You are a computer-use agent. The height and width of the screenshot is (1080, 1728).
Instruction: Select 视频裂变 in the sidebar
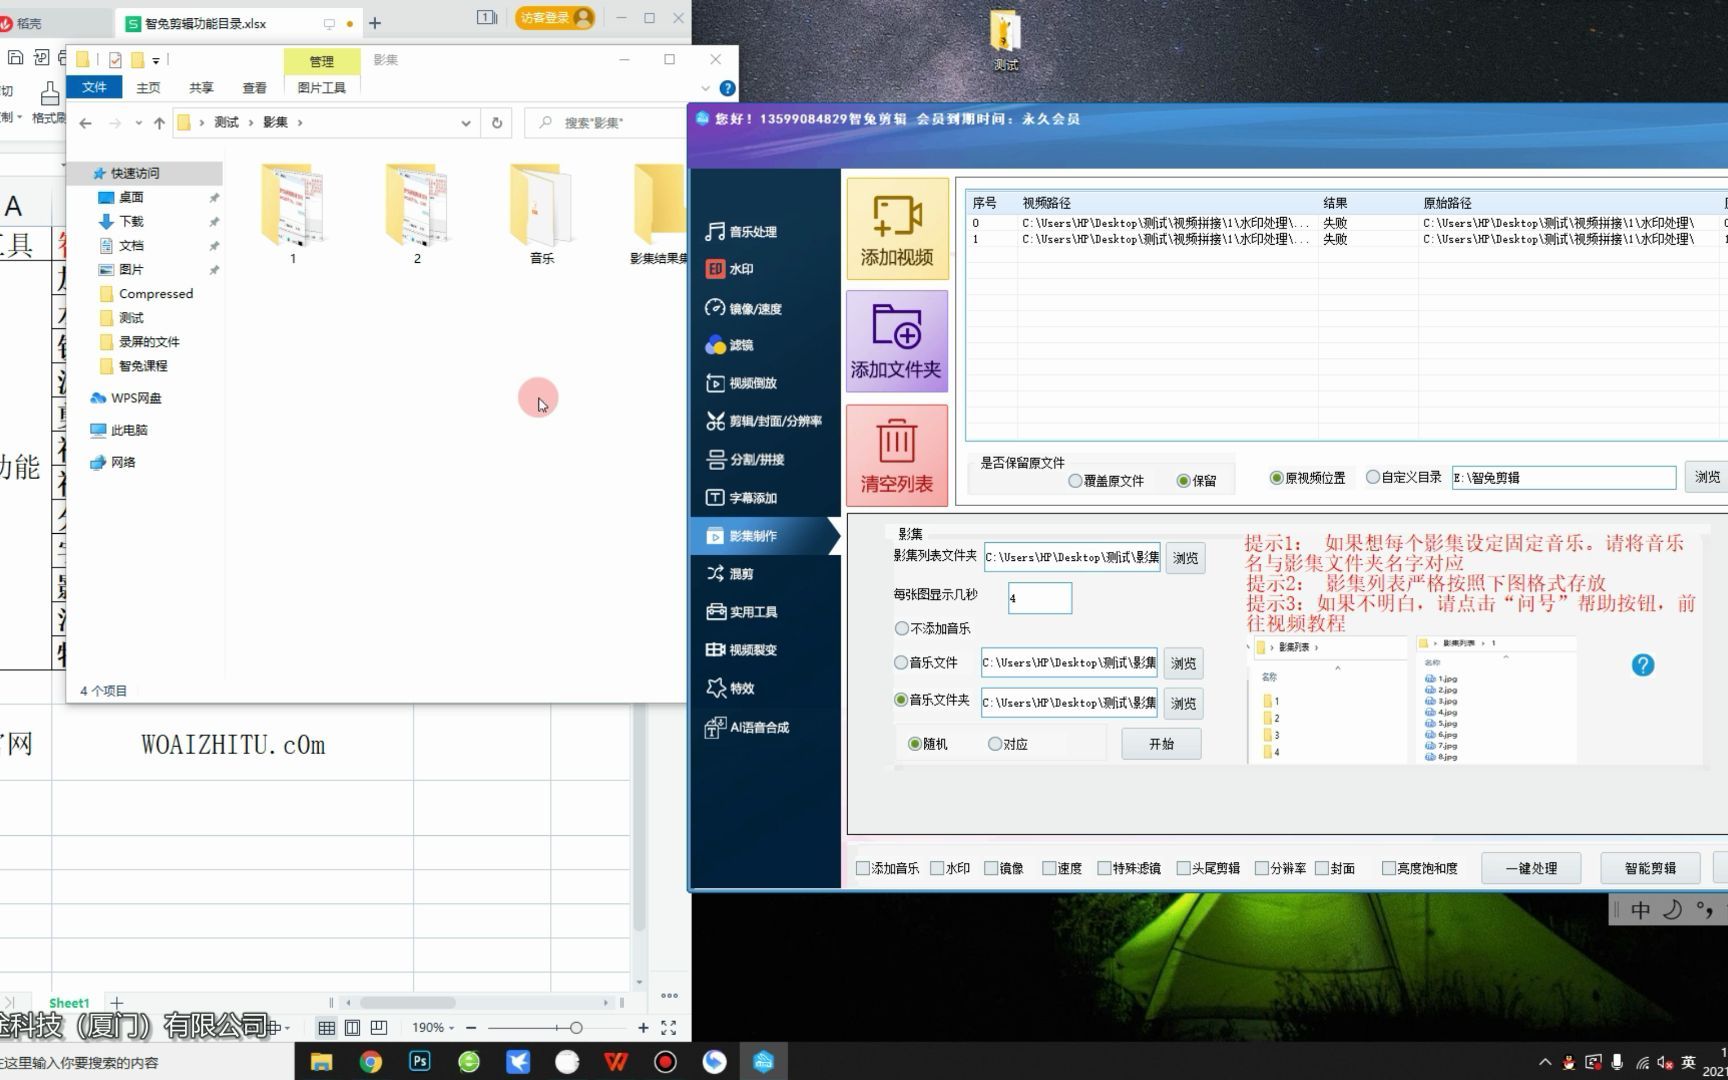[741, 650]
